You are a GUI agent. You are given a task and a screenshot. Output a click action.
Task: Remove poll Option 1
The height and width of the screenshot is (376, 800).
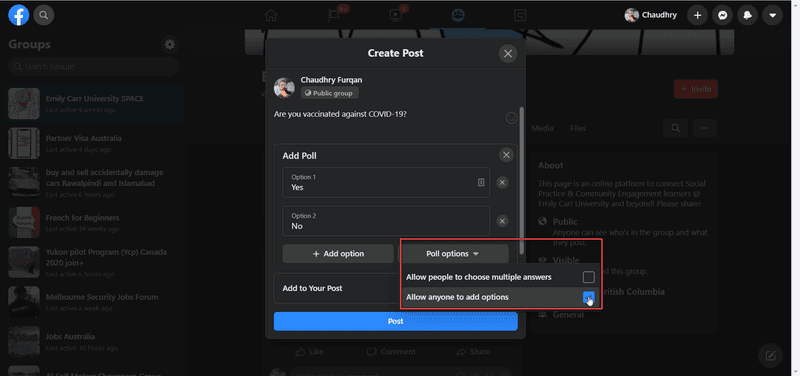(x=503, y=183)
